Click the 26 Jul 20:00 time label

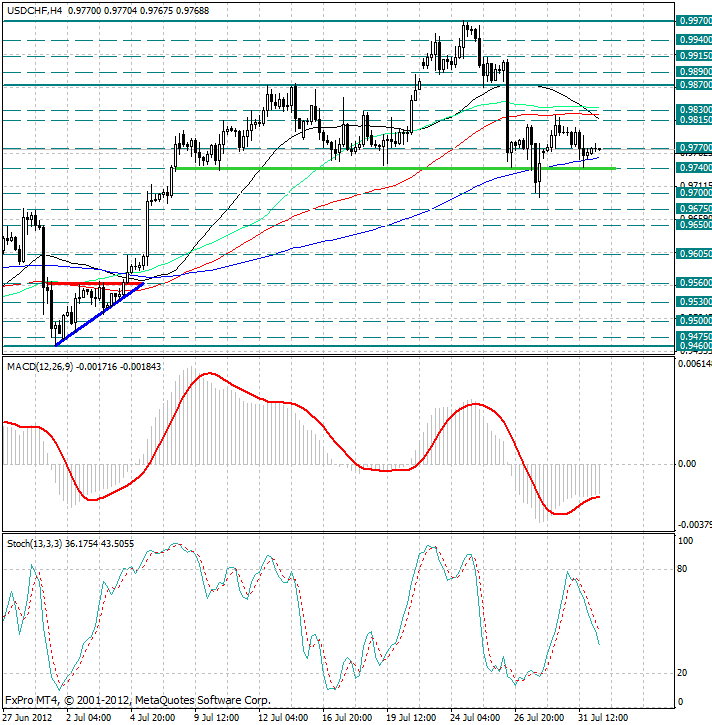(539, 718)
